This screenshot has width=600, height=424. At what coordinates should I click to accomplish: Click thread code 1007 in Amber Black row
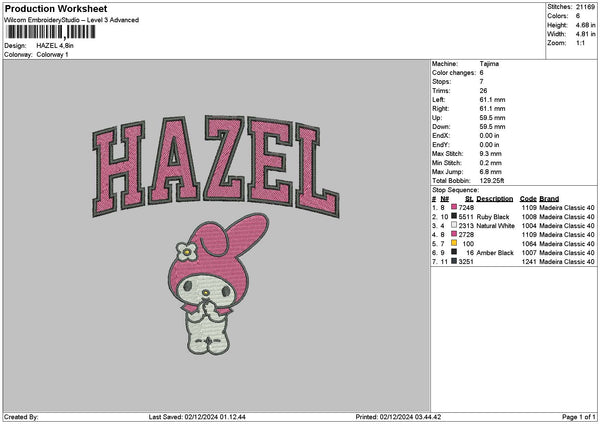pos(529,253)
